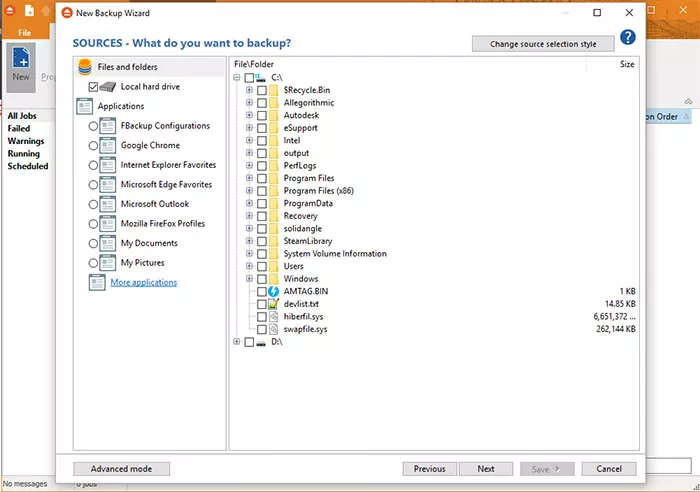The height and width of the screenshot is (492, 700).
Task: Click the Mozilla FireFox Profiles icon
Action: [x=108, y=224]
